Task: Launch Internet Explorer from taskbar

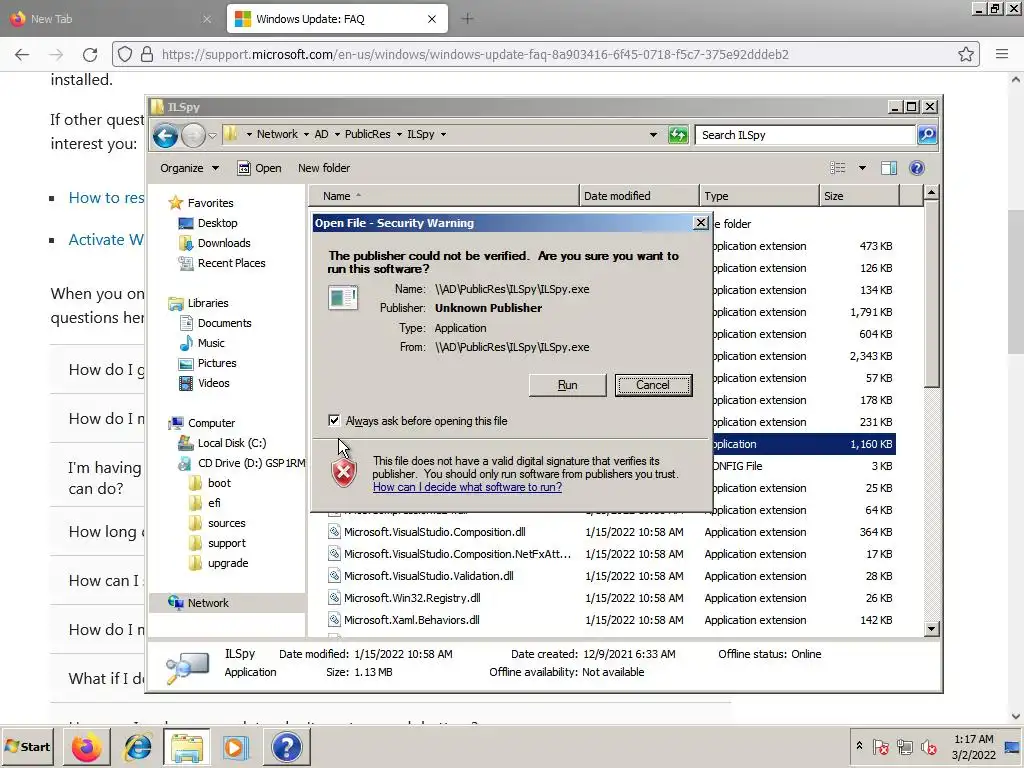Action: coord(138,747)
